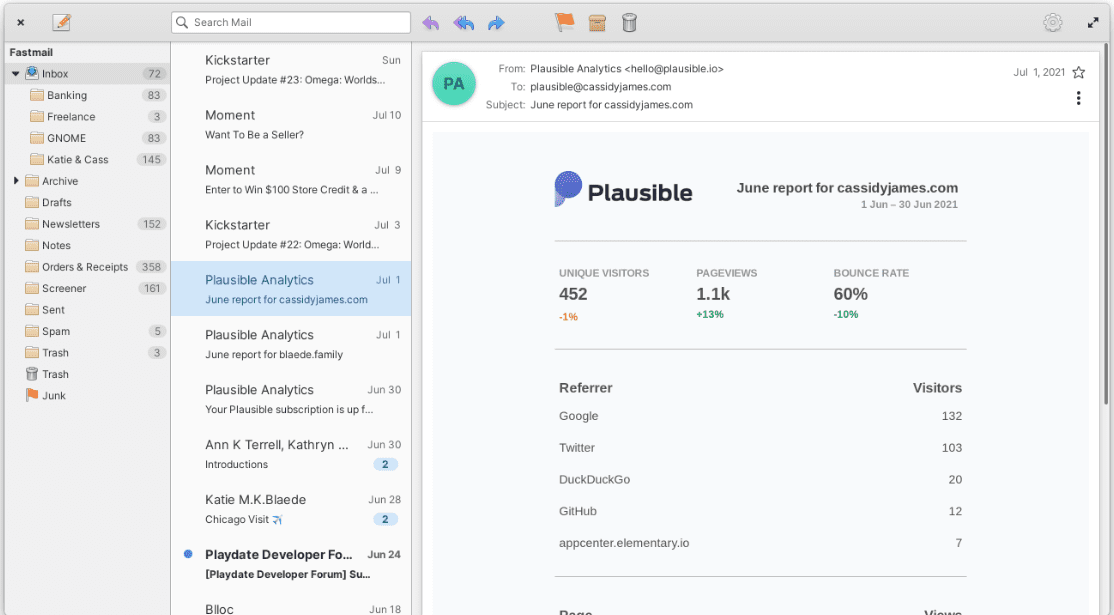Click the message pane vertical scrollbar
The height and width of the screenshot is (615, 1114).
(1106, 224)
